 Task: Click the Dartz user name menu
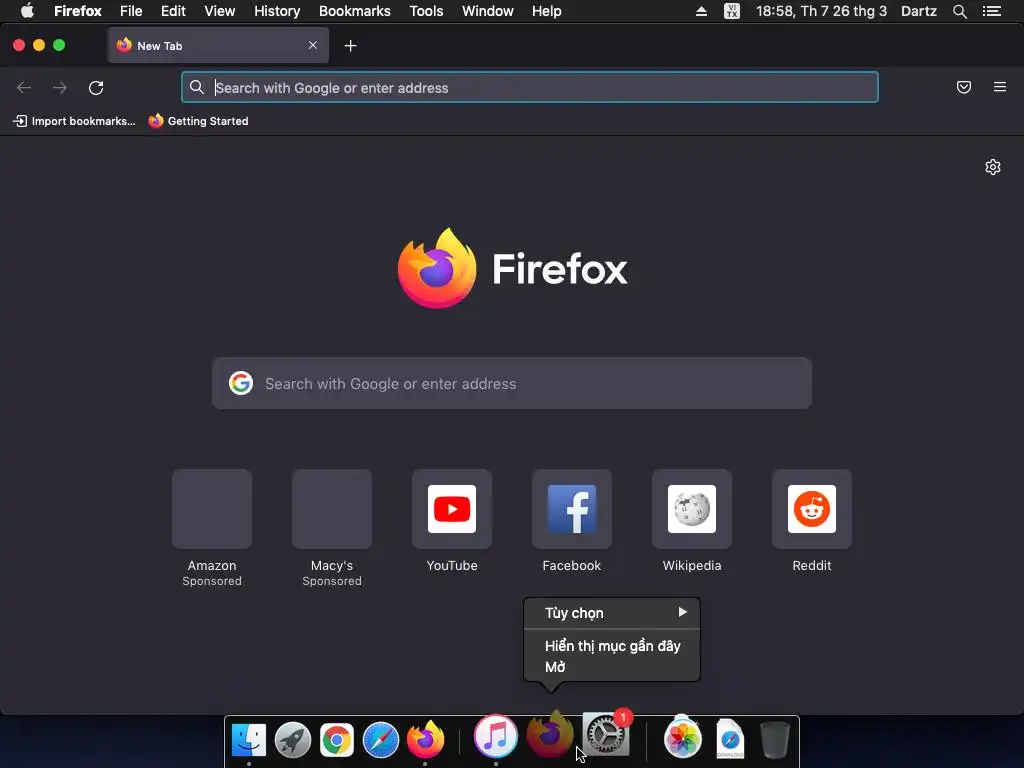pyautogui.click(x=919, y=11)
